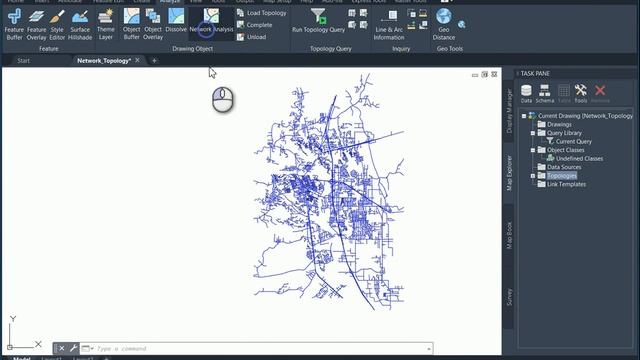This screenshot has height=360, width=640.
Task: Click Complete topology button
Action: [255, 25]
